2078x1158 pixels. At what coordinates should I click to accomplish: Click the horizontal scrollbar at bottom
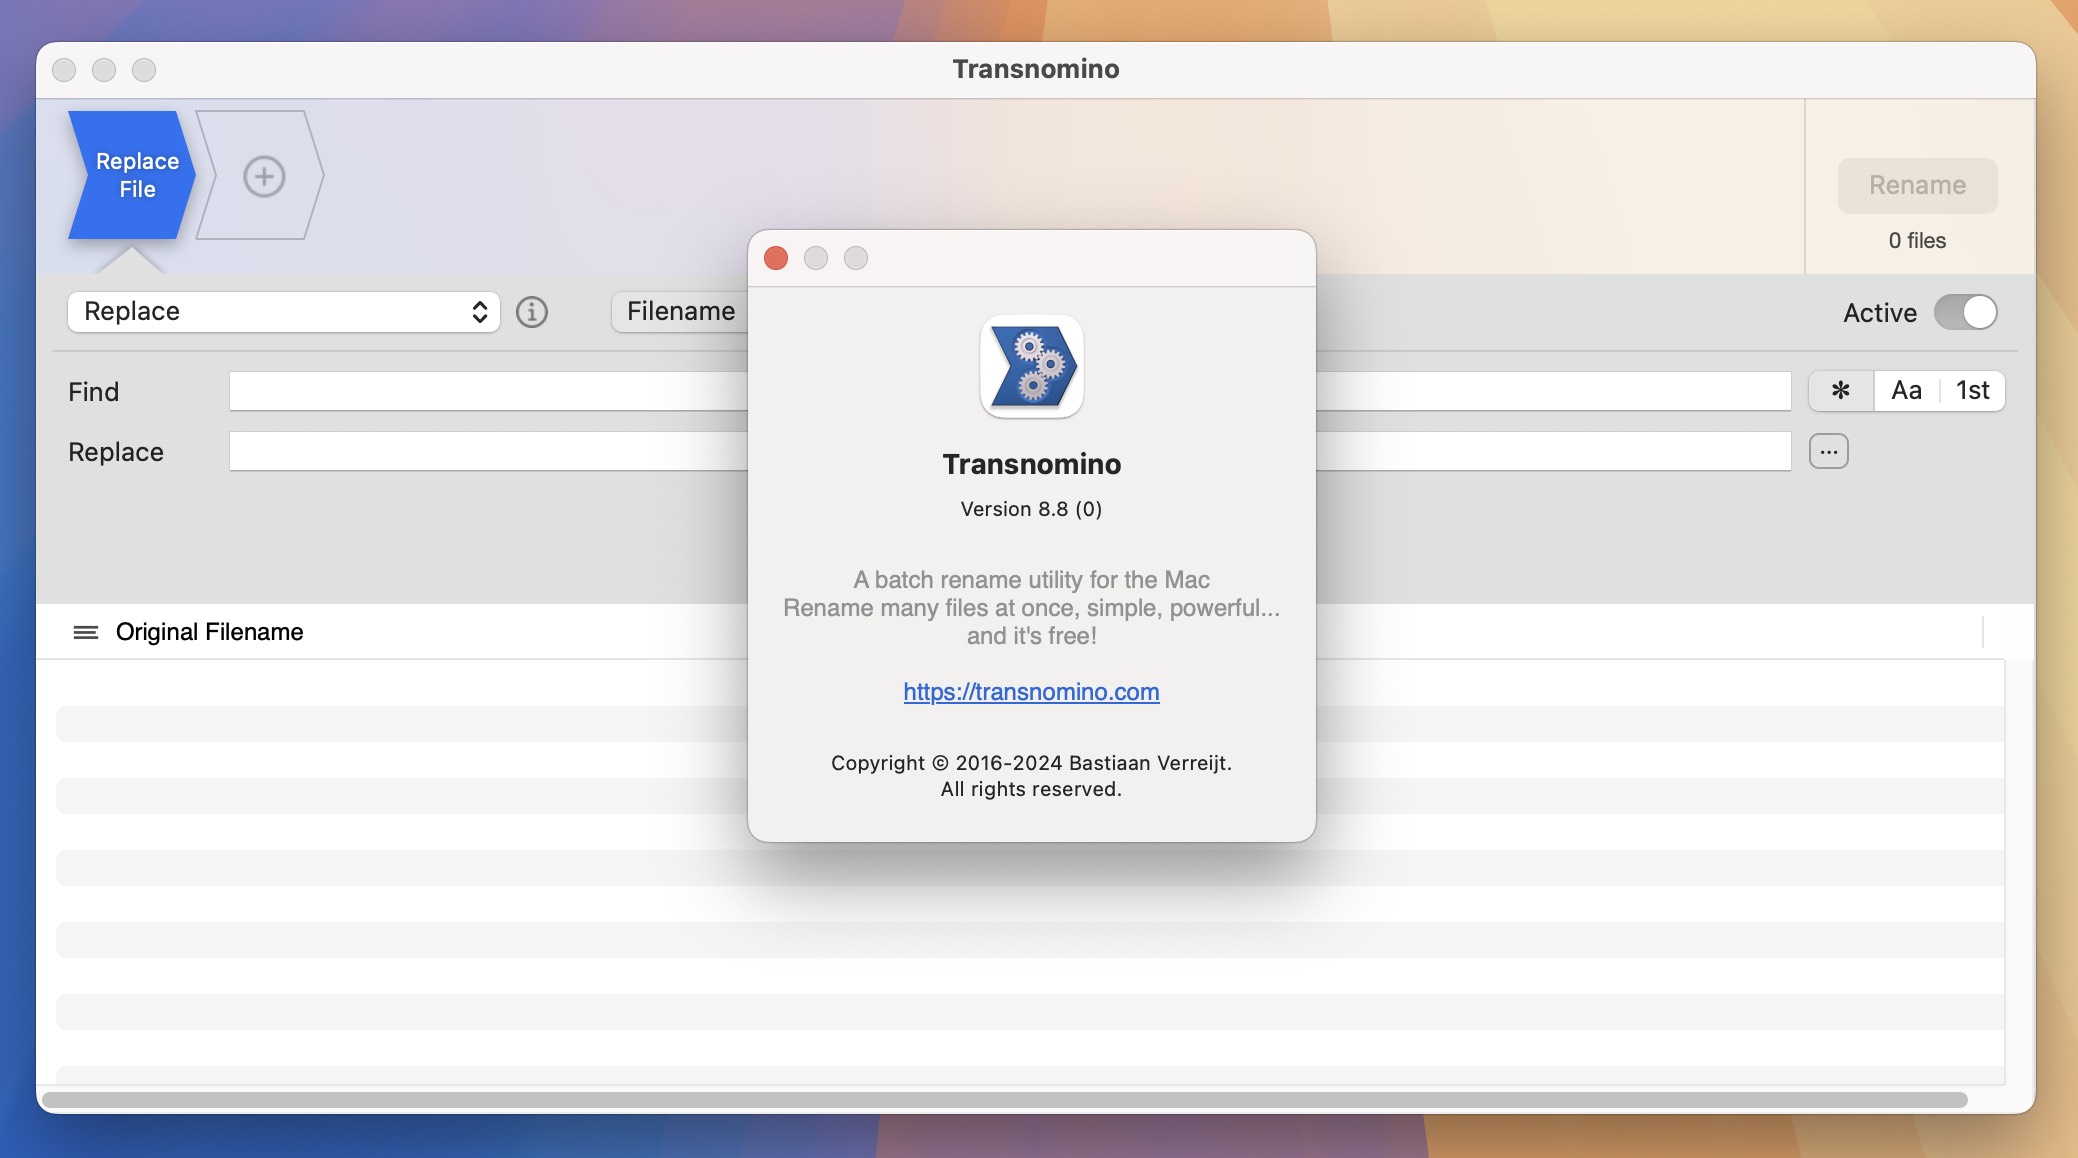pos(1005,1099)
